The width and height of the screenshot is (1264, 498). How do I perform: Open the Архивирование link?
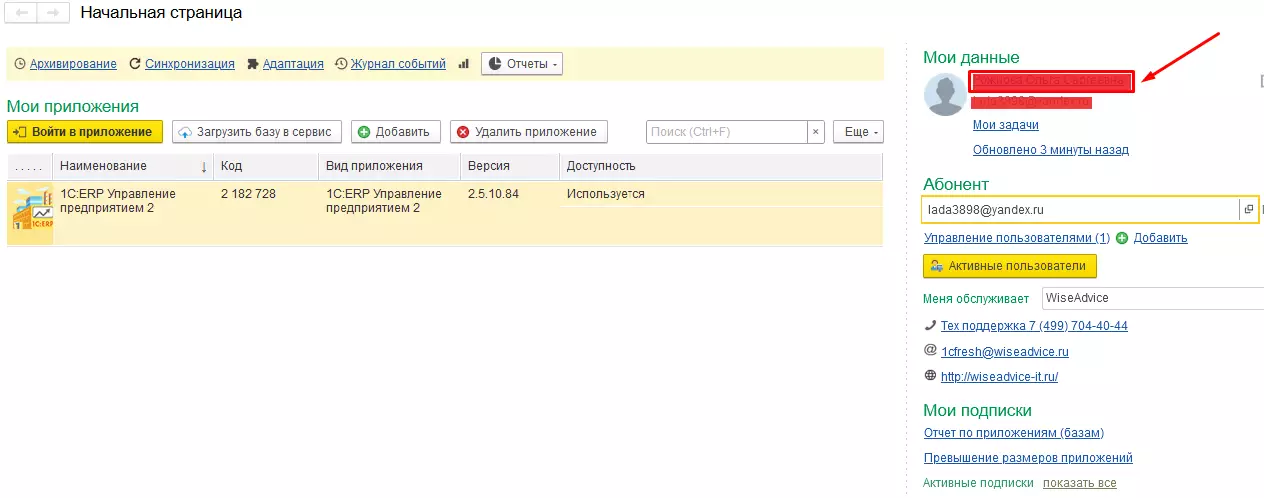point(73,64)
